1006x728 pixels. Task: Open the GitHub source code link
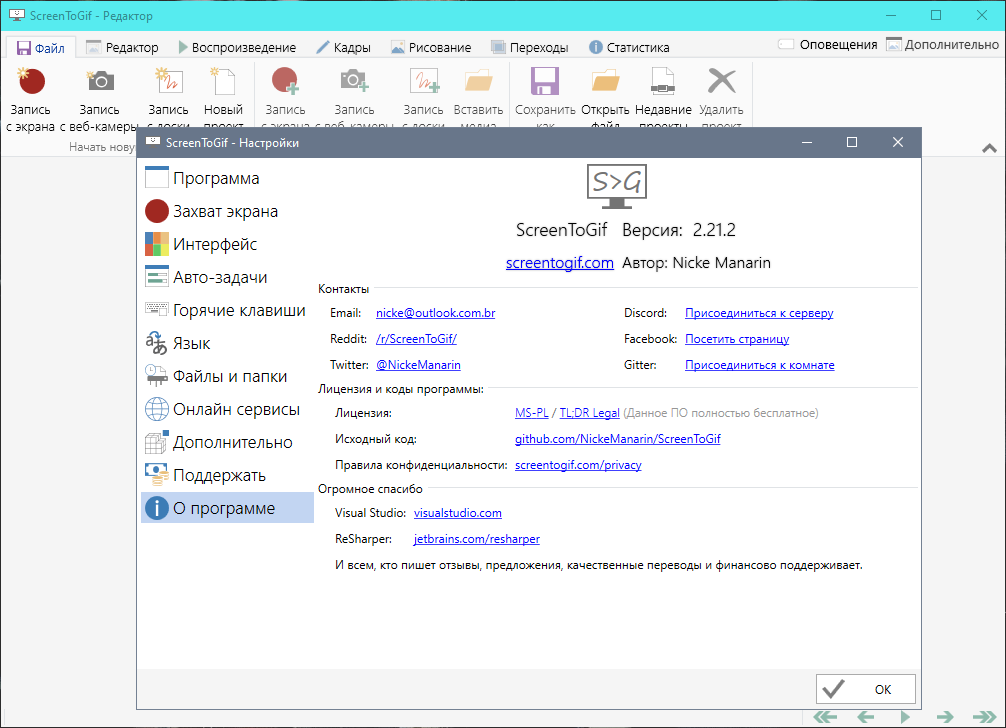pyautogui.click(x=617, y=439)
